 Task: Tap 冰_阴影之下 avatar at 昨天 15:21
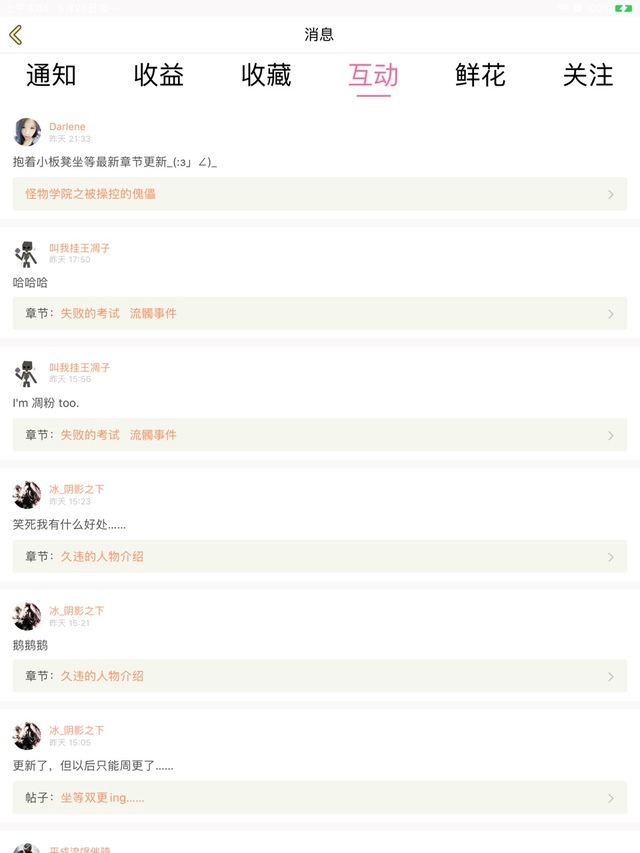pyautogui.click(x=27, y=615)
